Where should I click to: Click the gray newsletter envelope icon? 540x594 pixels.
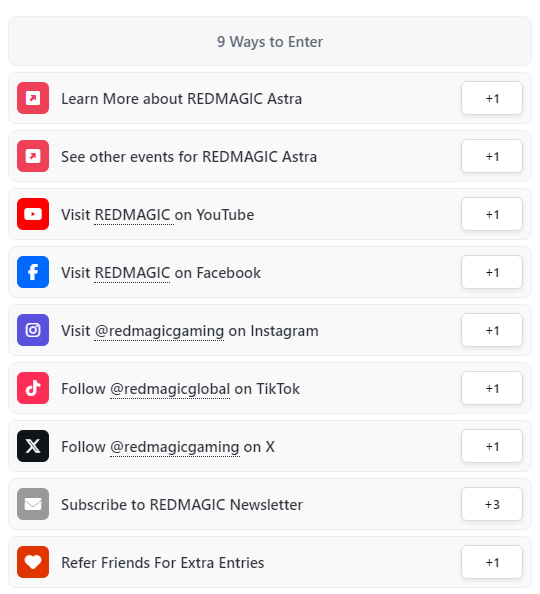click(x=33, y=504)
